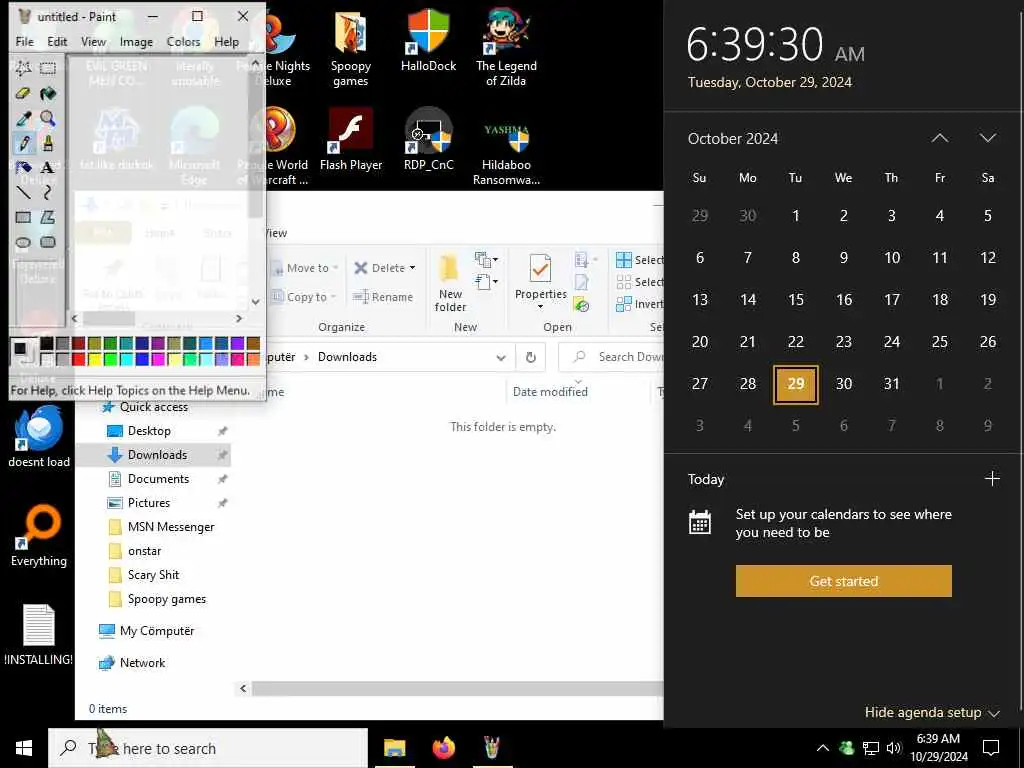
Task: Pick the black color in Paint palette
Action: 46,344
